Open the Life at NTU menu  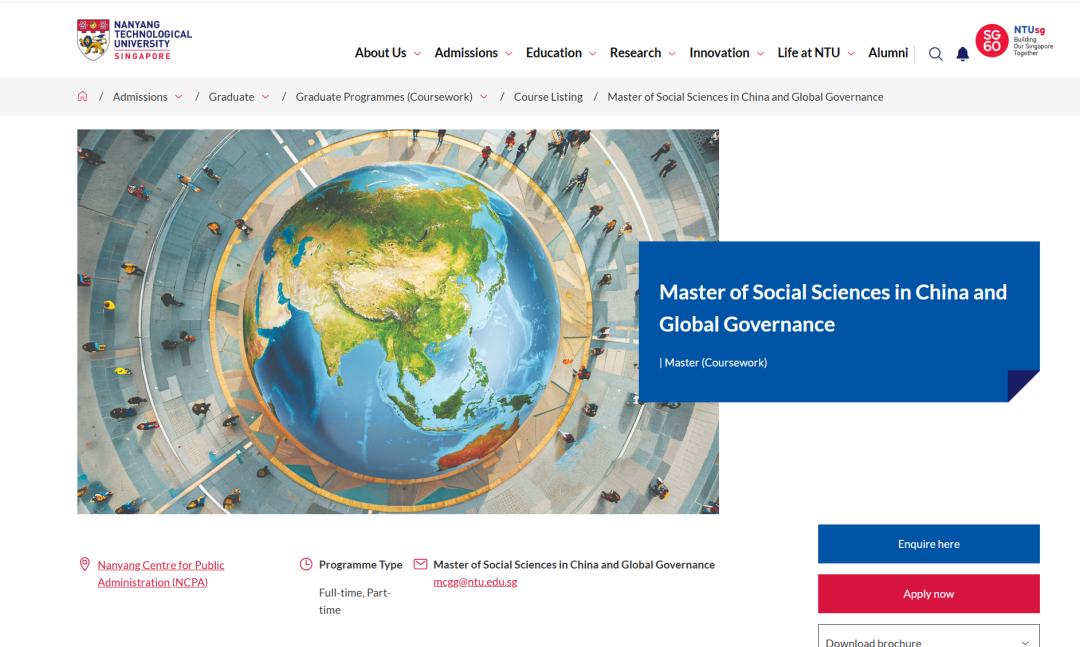pos(815,53)
